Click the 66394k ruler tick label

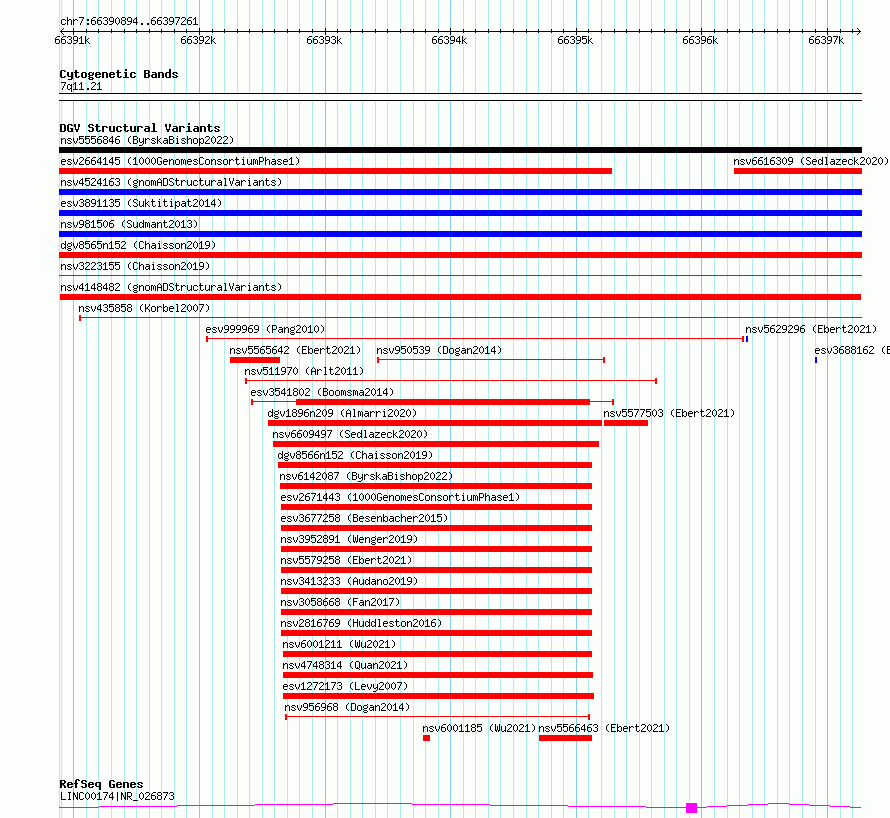click(x=449, y=40)
